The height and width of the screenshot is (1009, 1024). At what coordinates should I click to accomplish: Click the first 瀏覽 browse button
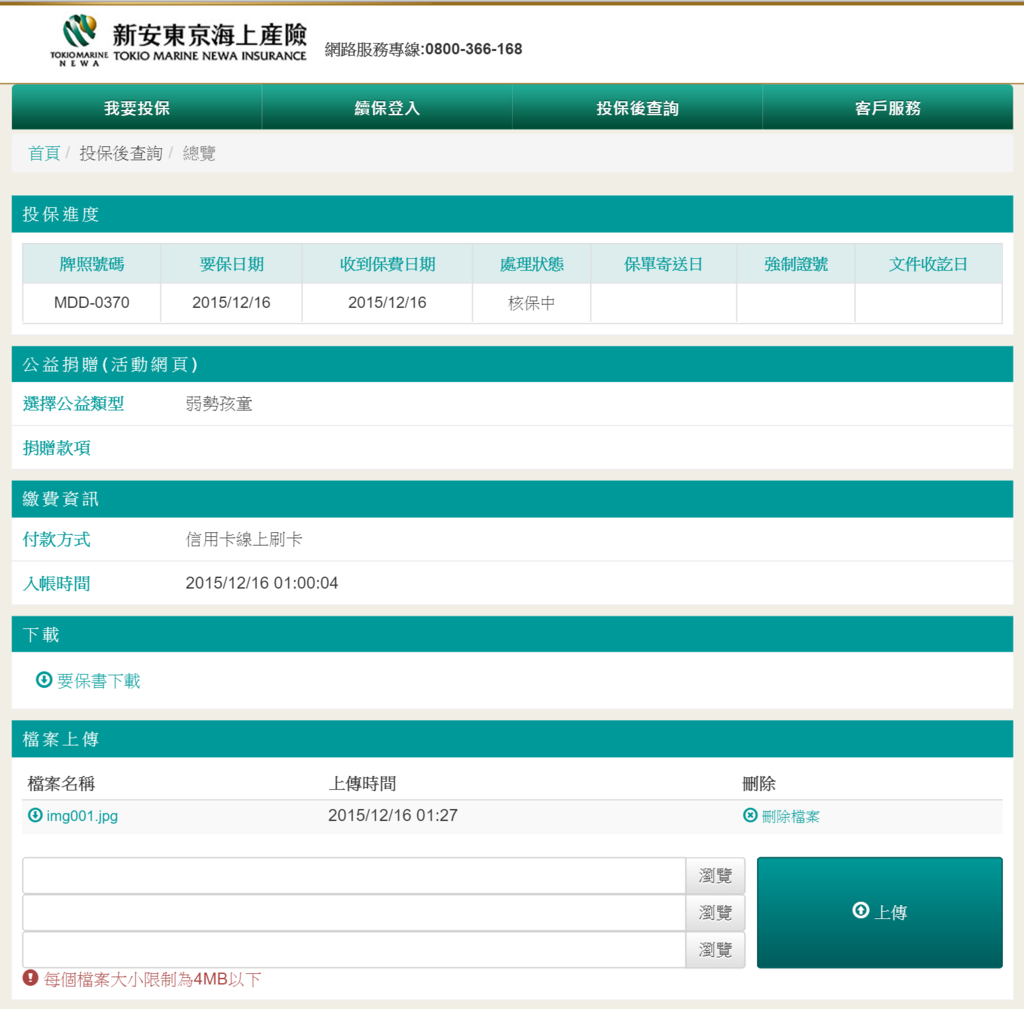[714, 875]
